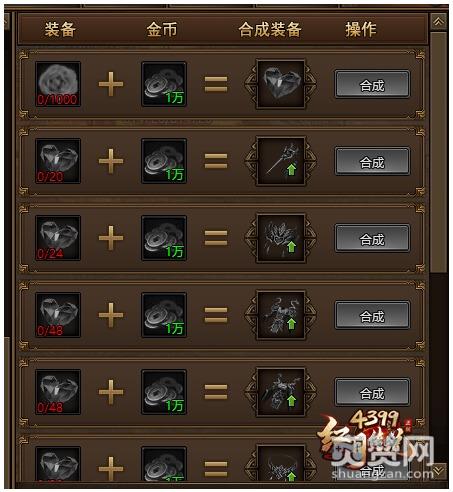Select the necklace result icon in bottom row
Viewport: 453px width, 492px height.
281,463
